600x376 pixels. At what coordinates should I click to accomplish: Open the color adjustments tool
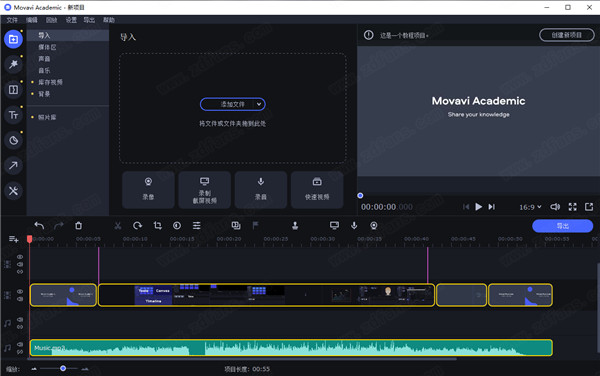coord(177,226)
